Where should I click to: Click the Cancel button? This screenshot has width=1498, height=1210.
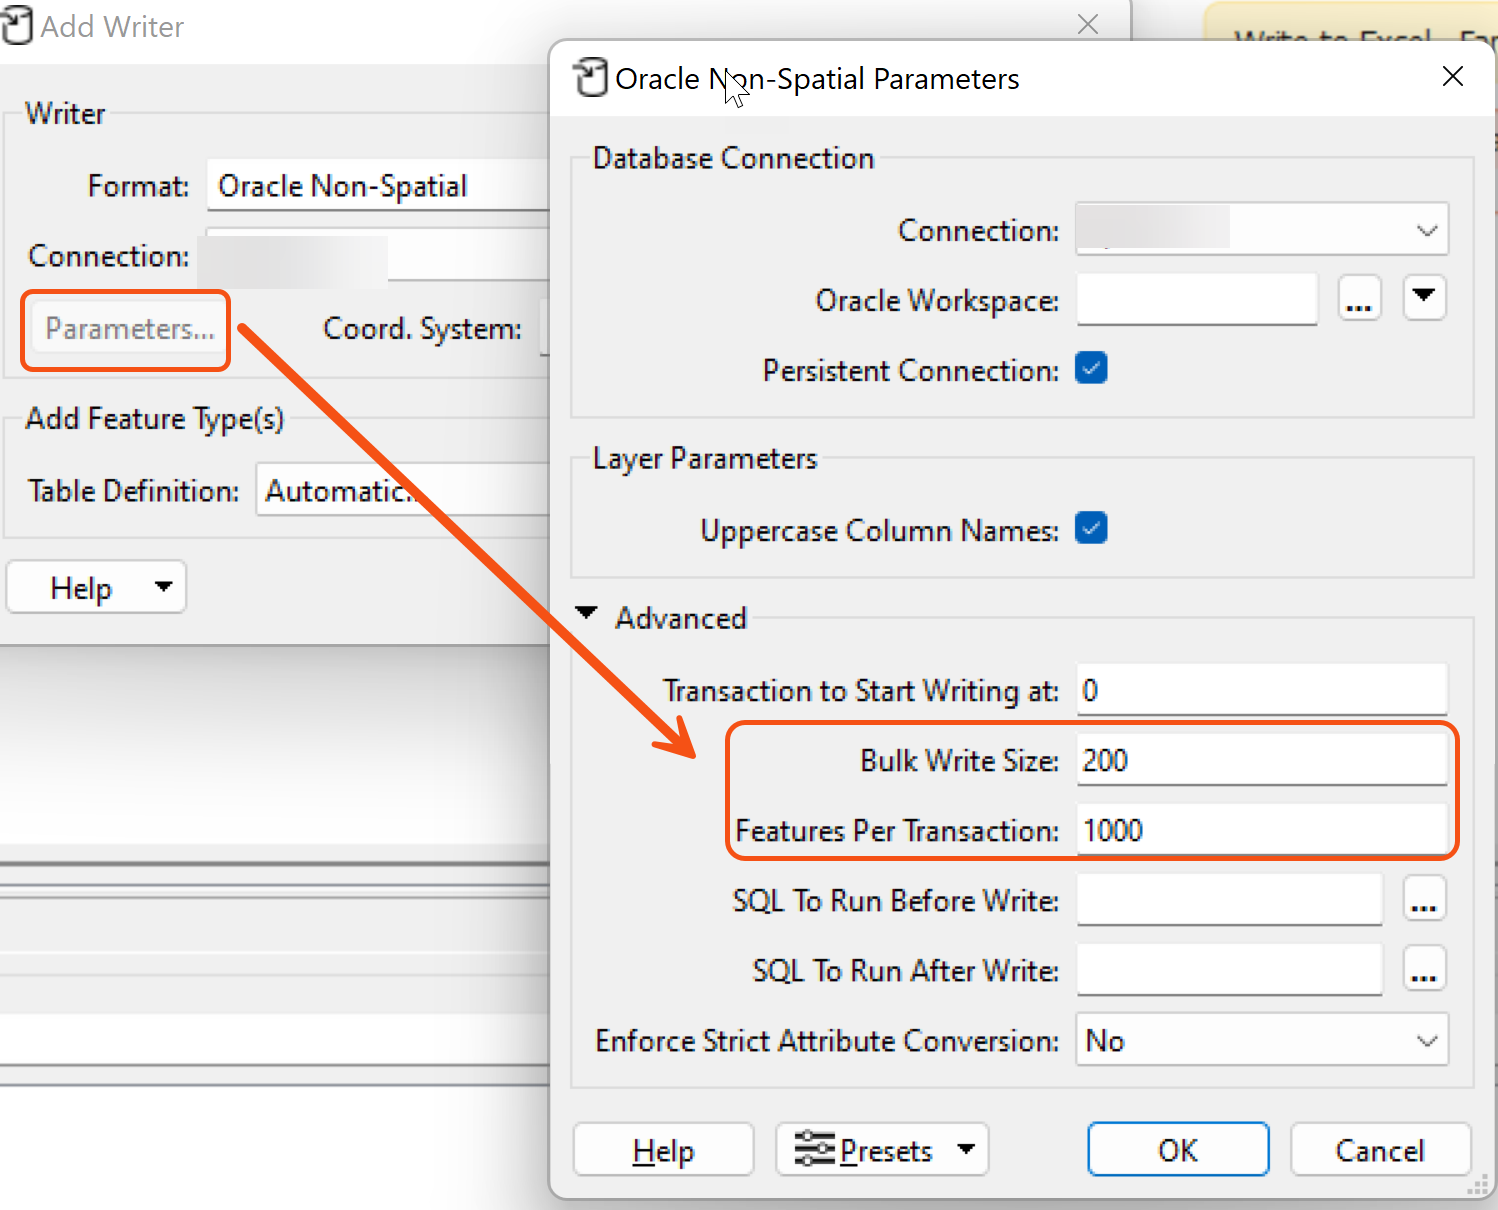pos(1380,1150)
